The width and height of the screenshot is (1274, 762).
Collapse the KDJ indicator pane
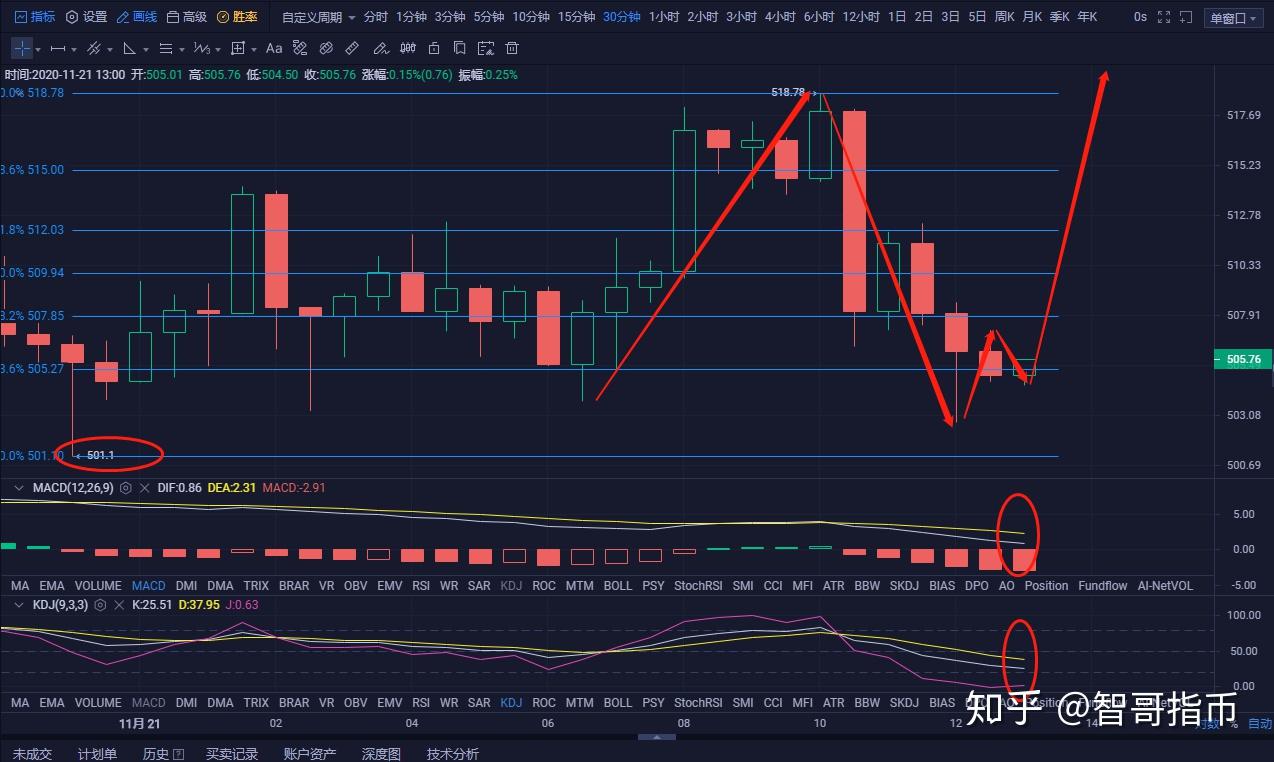pyautogui.click(x=18, y=605)
